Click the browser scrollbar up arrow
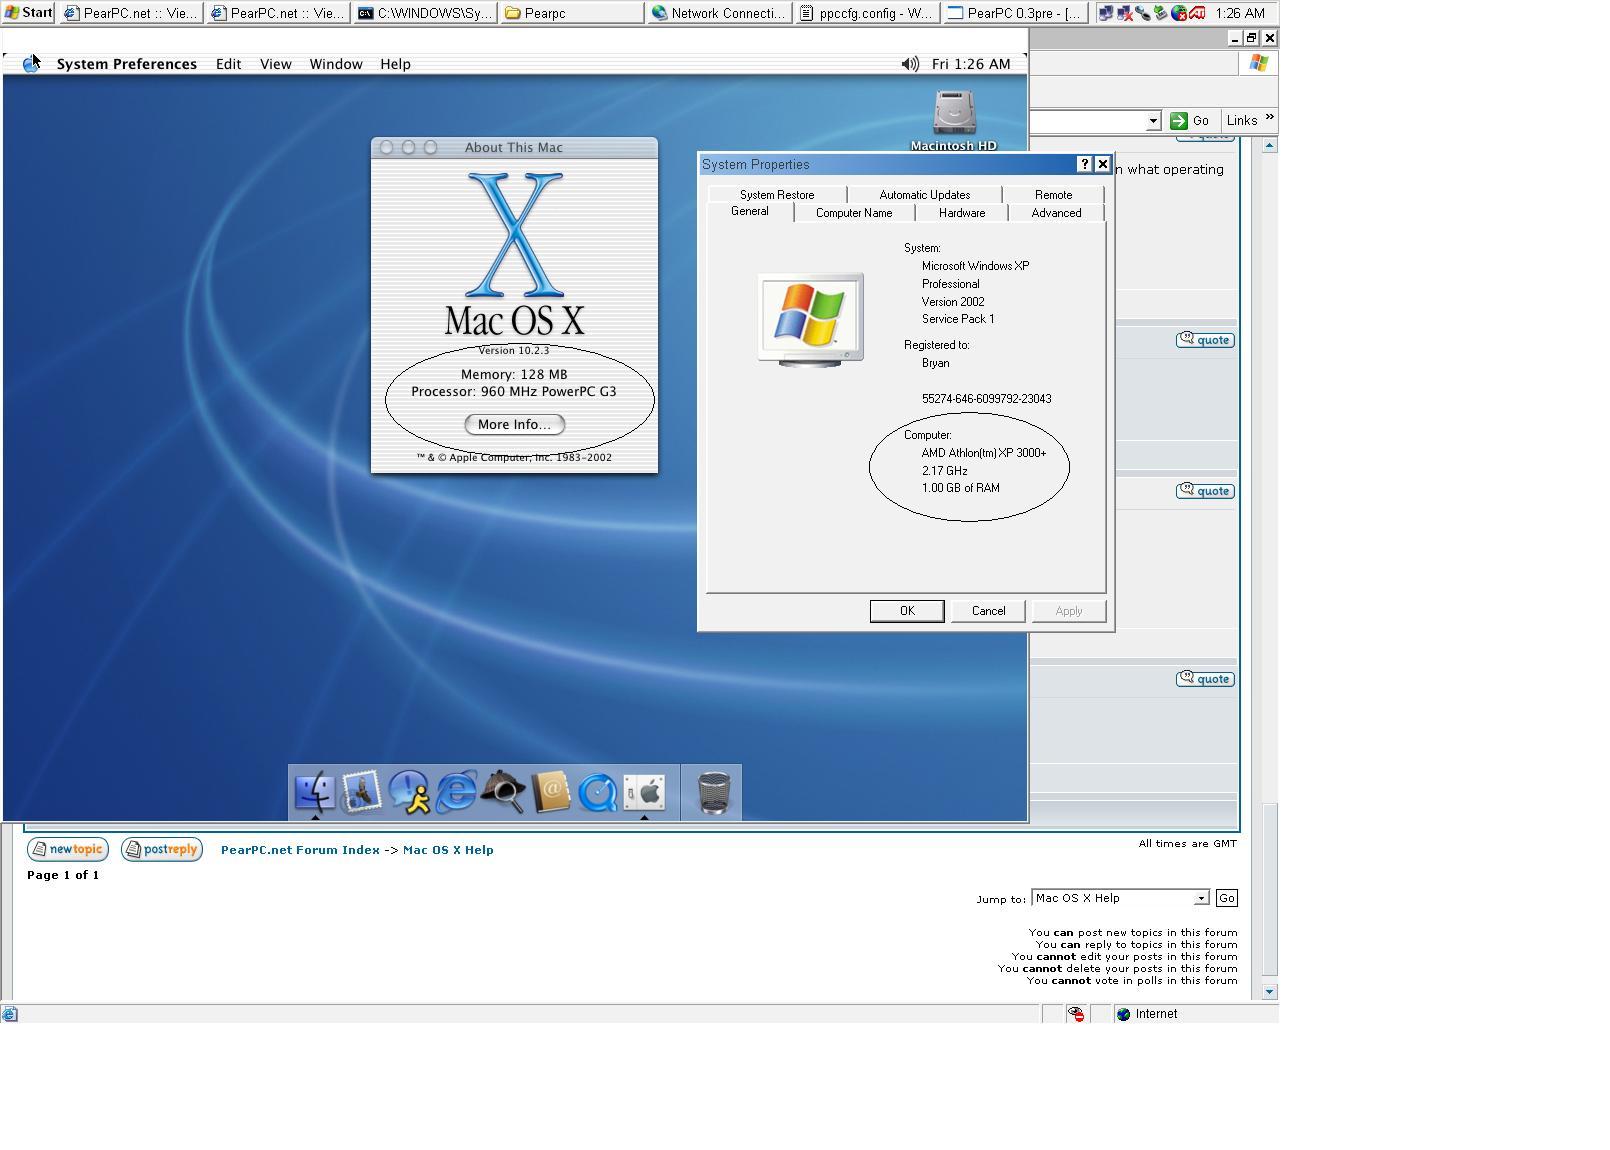Image resolution: width=1610 pixels, height=1150 pixels. point(1269,145)
